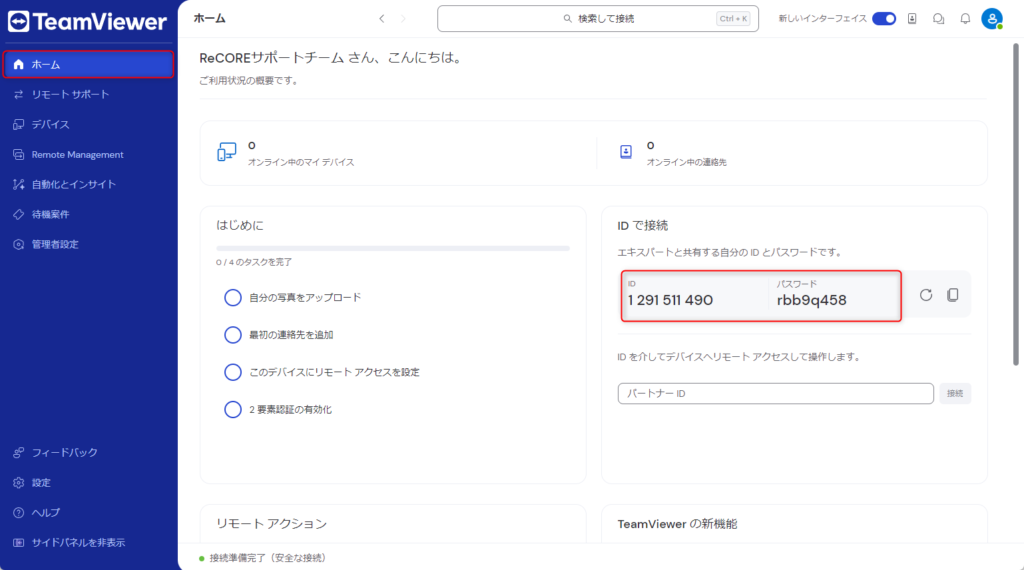Viewport: 1024px width, 570px height.
Task: Navigate back with left arrow
Action: coord(382,19)
